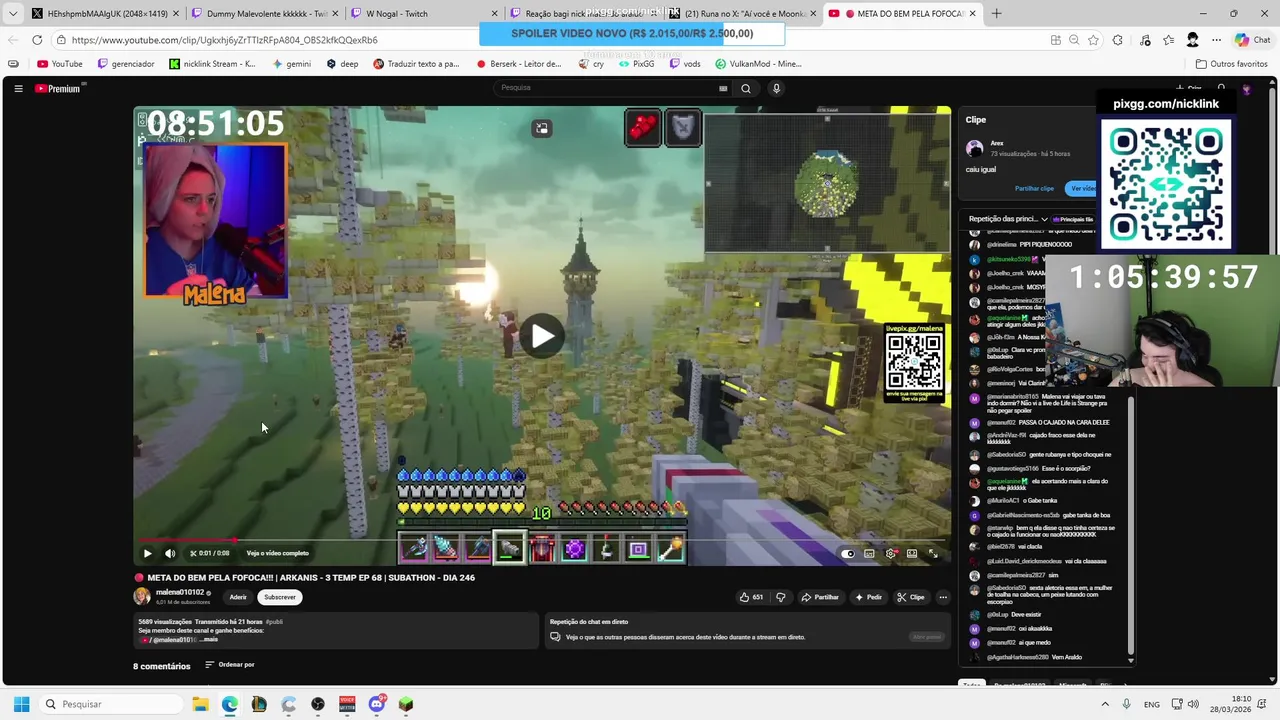Switch to the 'Reação bagi nick' tab
The image size is (1280, 720).
point(582,14)
